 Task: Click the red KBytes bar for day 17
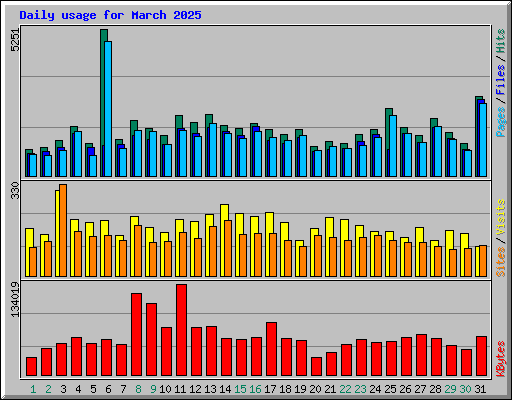click(271, 349)
